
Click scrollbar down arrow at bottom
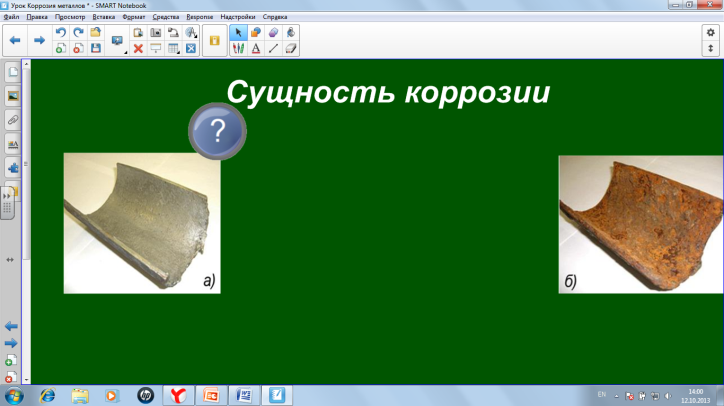(26, 380)
